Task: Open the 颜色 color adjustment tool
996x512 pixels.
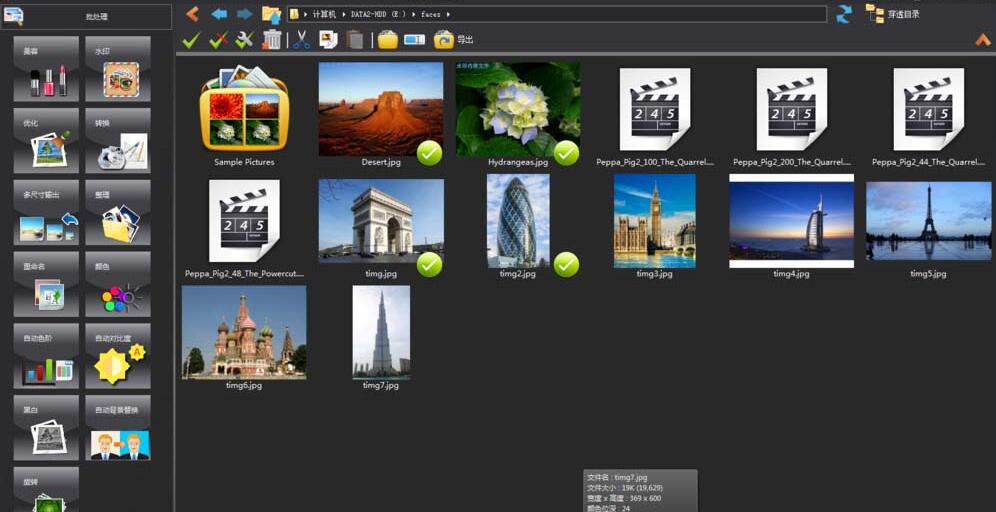Action: tap(118, 285)
